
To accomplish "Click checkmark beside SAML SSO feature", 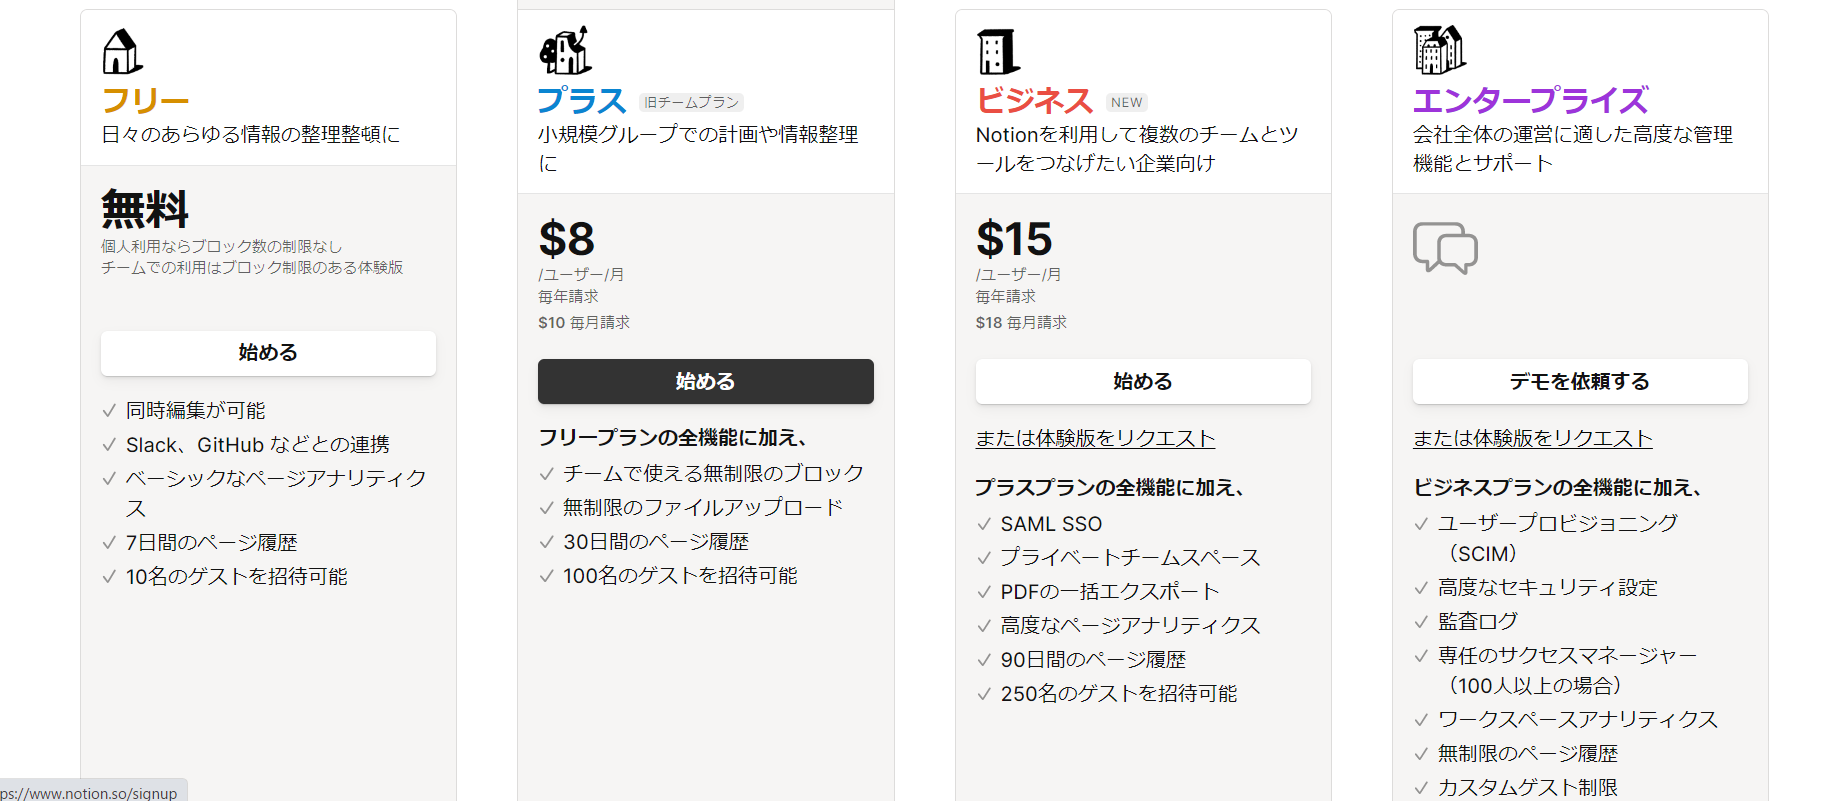I will [984, 524].
